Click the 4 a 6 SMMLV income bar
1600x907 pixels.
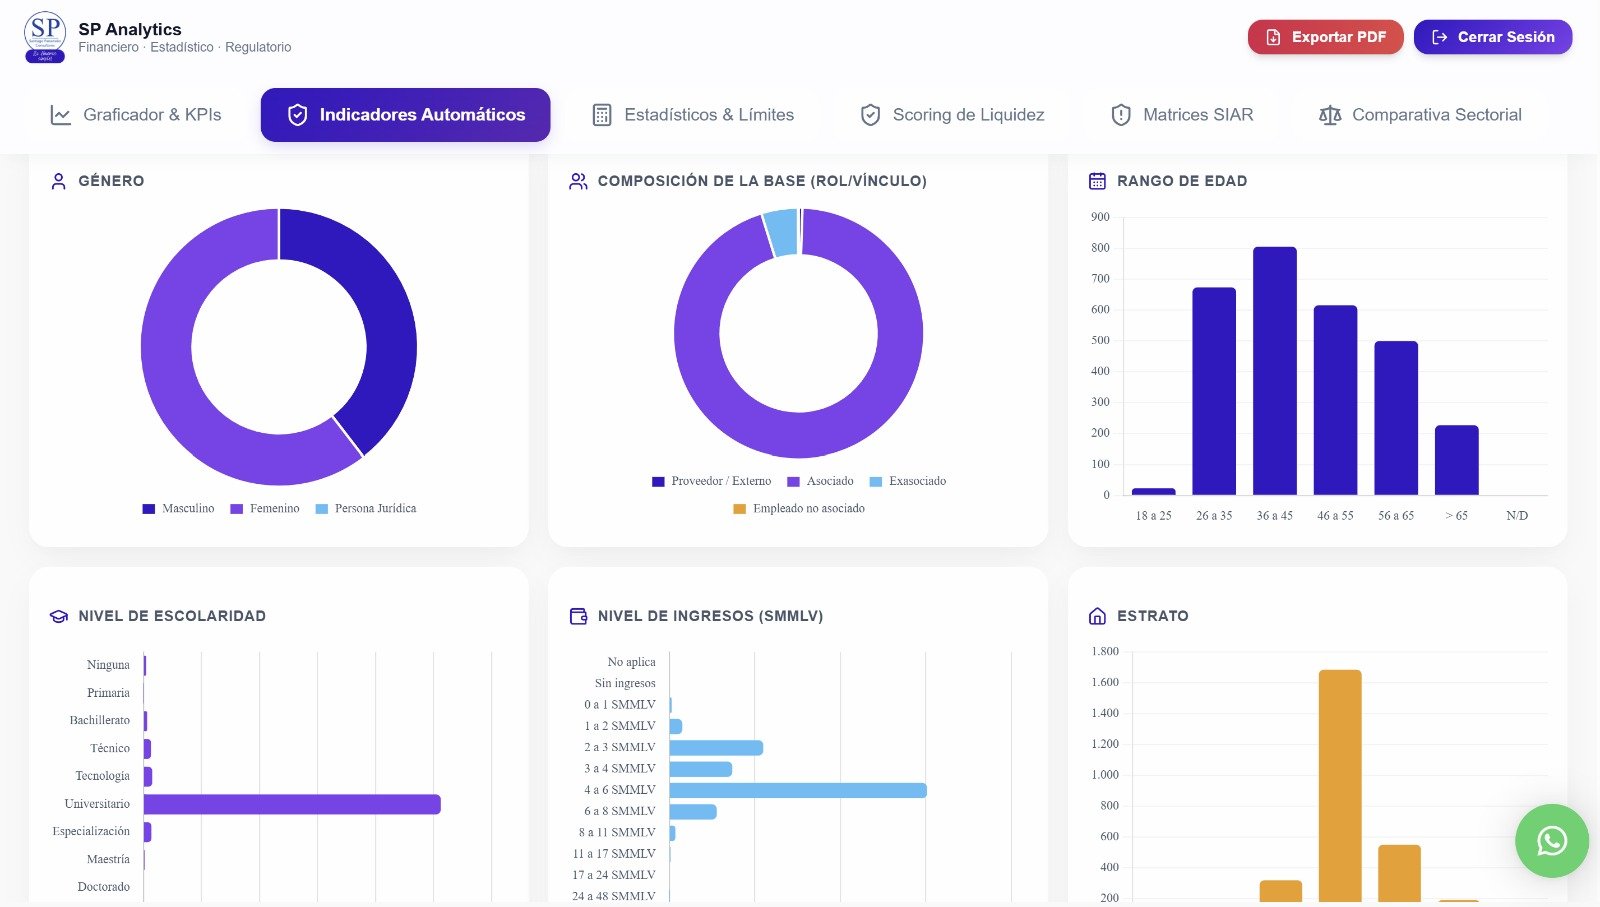tap(798, 790)
